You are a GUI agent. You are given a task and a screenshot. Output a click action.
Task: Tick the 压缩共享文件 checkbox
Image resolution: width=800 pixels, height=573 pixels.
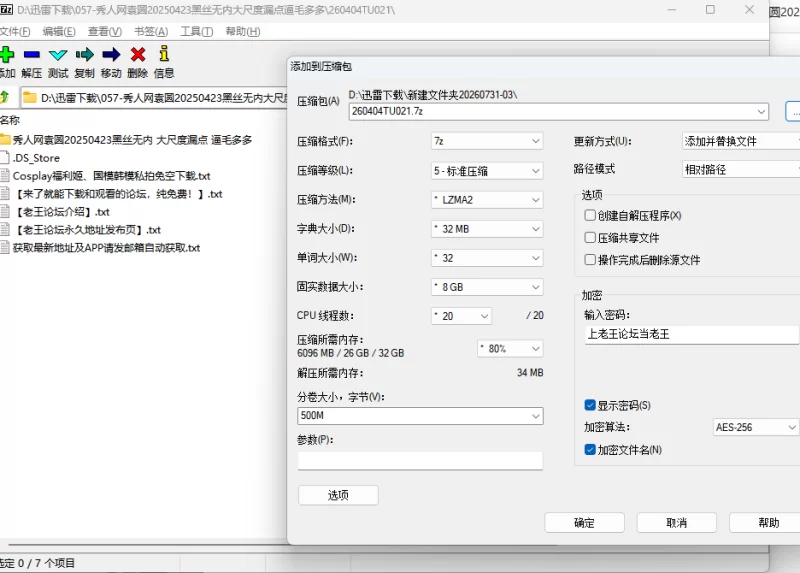coord(590,237)
